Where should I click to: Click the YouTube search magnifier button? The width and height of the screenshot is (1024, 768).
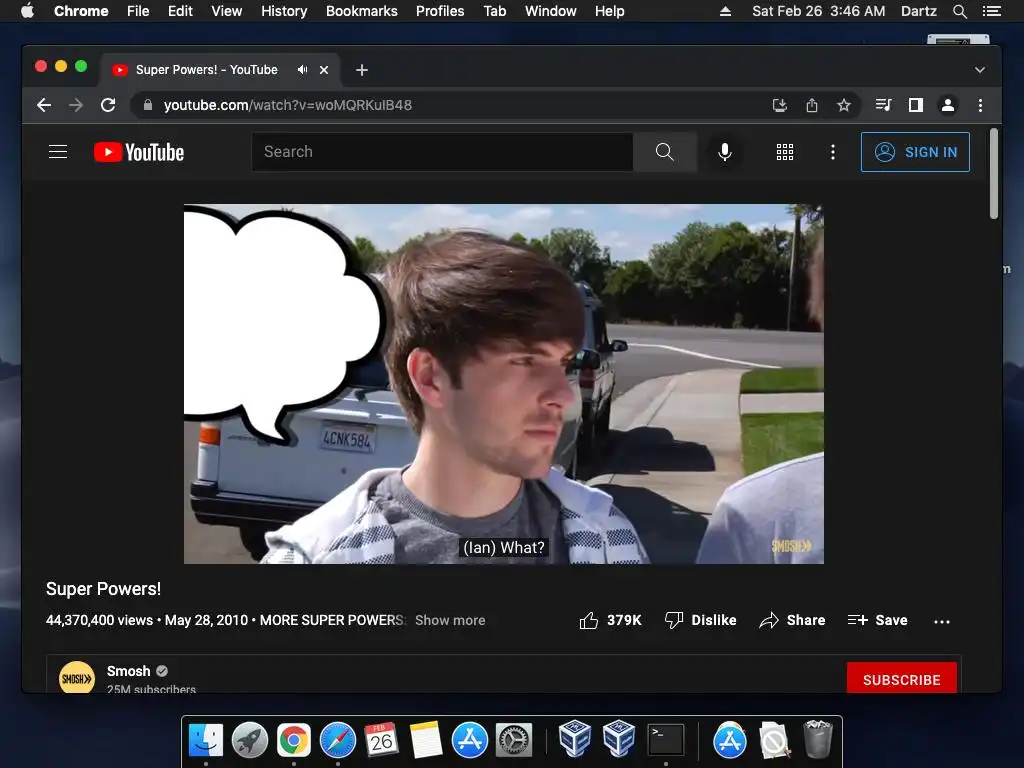tap(664, 152)
